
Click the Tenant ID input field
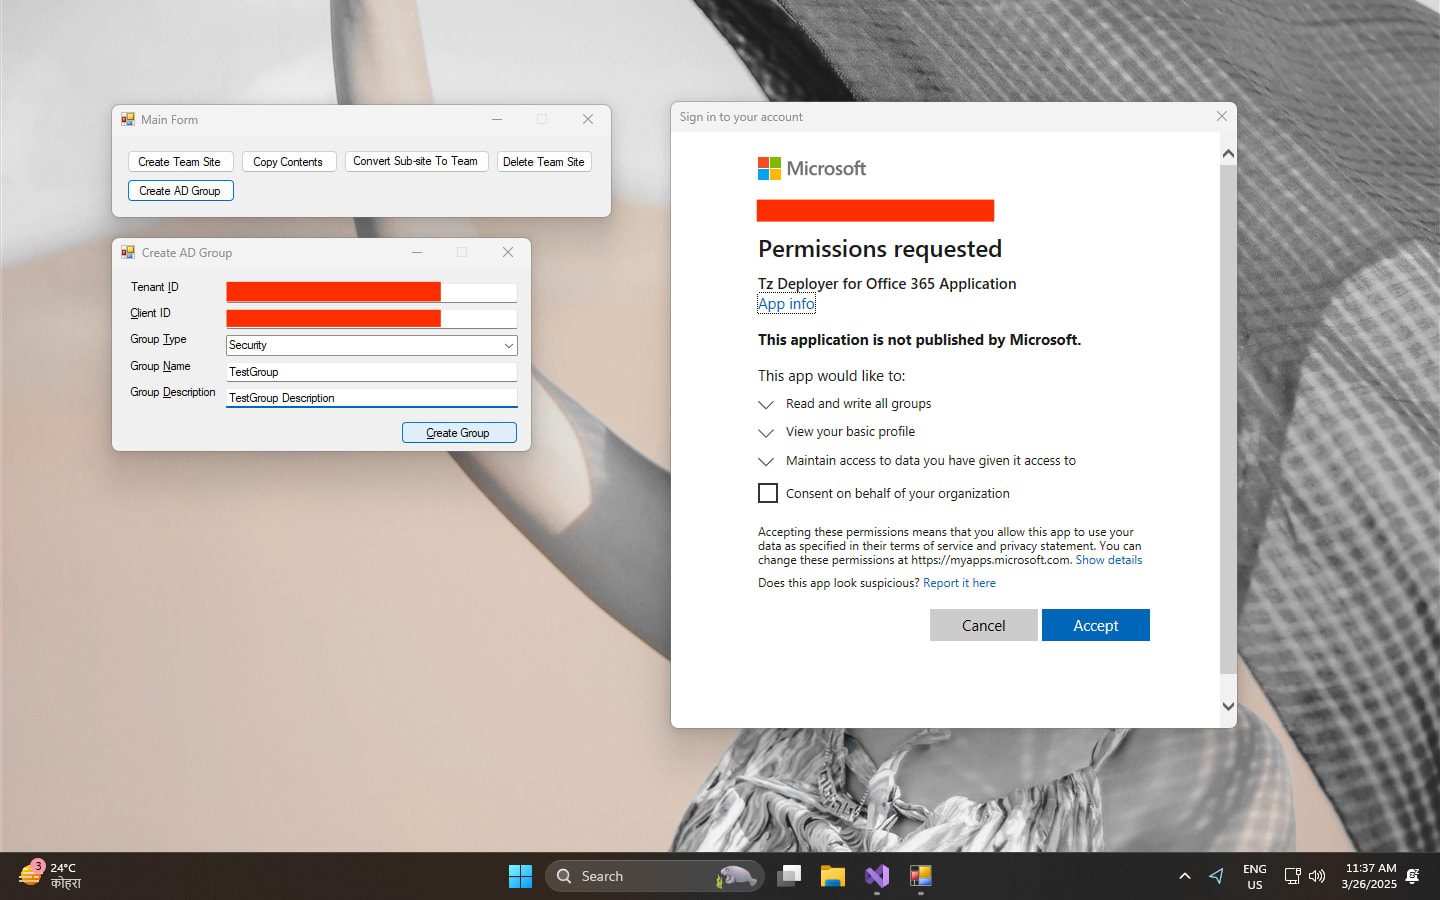tap(371, 292)
